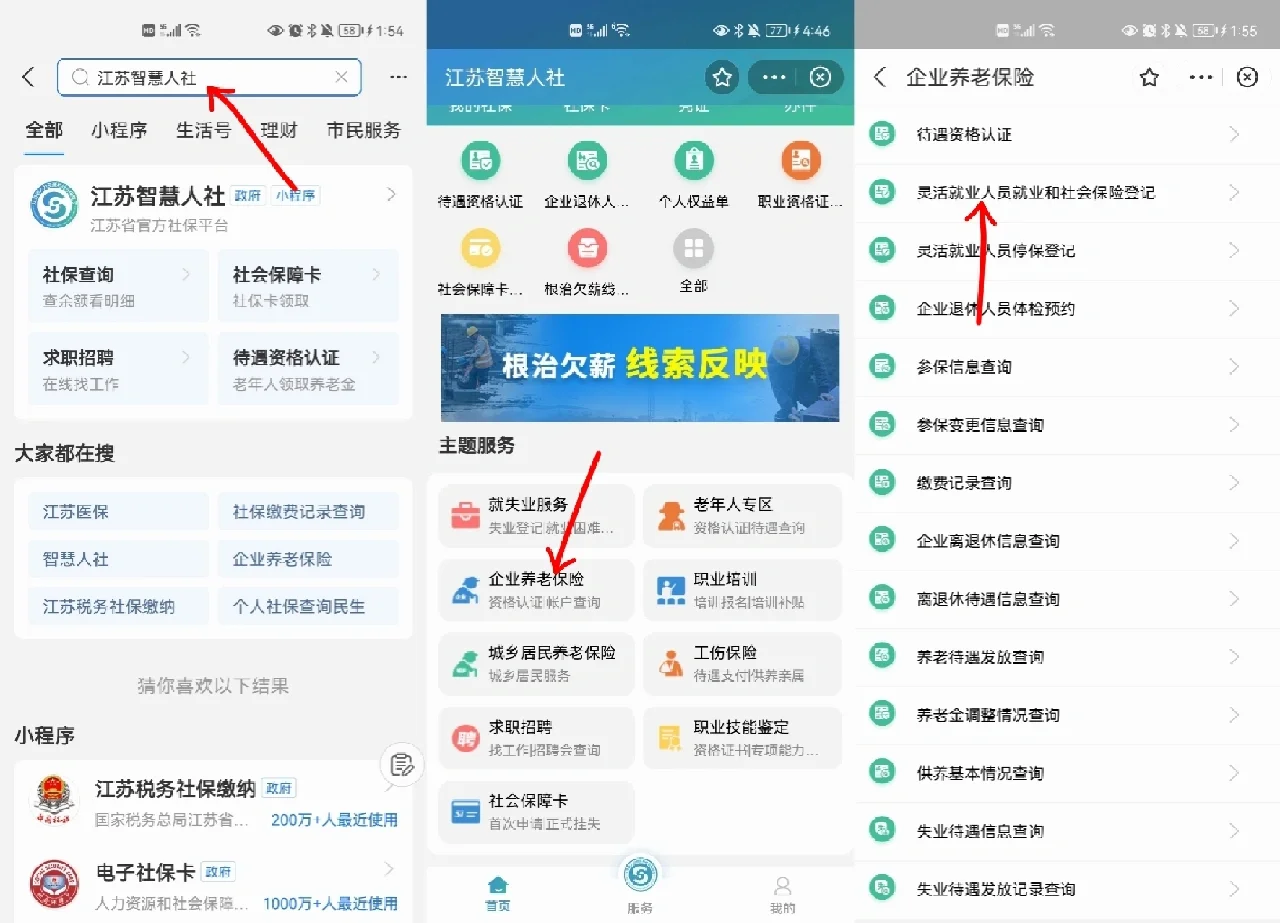Open the more-options dots in 江苏智慧人社 header

[x=774, y=77]
